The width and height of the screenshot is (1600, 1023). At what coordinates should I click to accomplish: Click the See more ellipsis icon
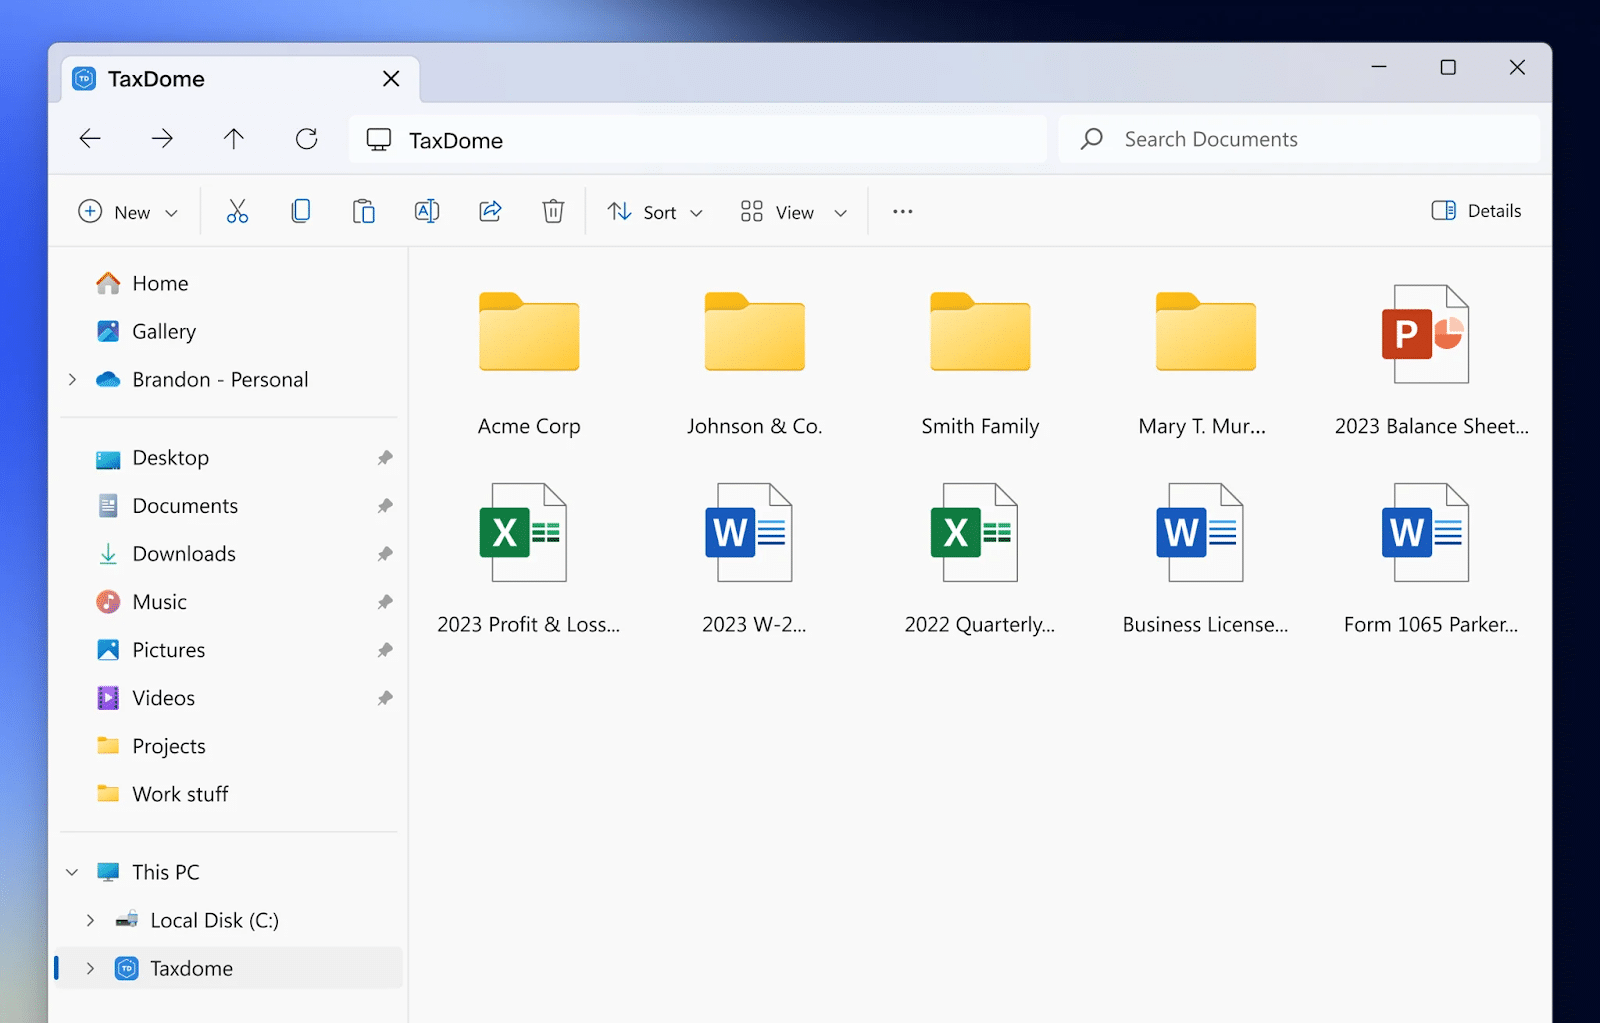point(902,211)
